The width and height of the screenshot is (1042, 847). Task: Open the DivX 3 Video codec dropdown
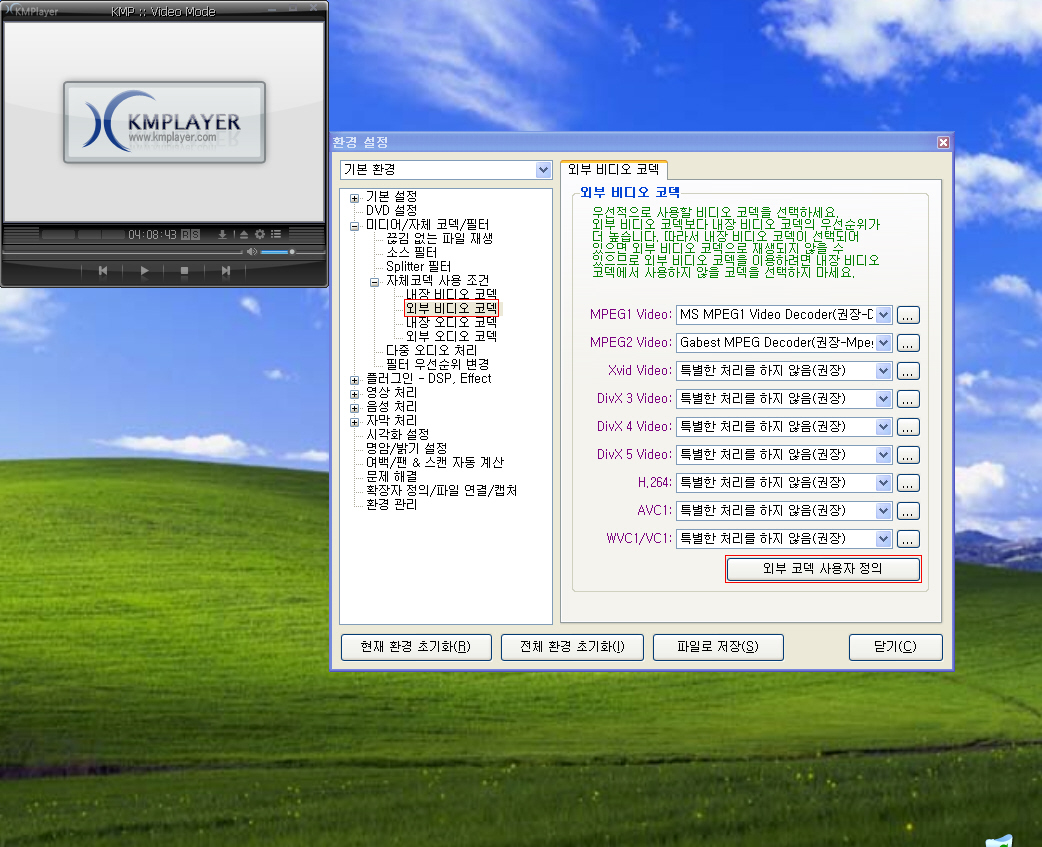coord(883,399)
